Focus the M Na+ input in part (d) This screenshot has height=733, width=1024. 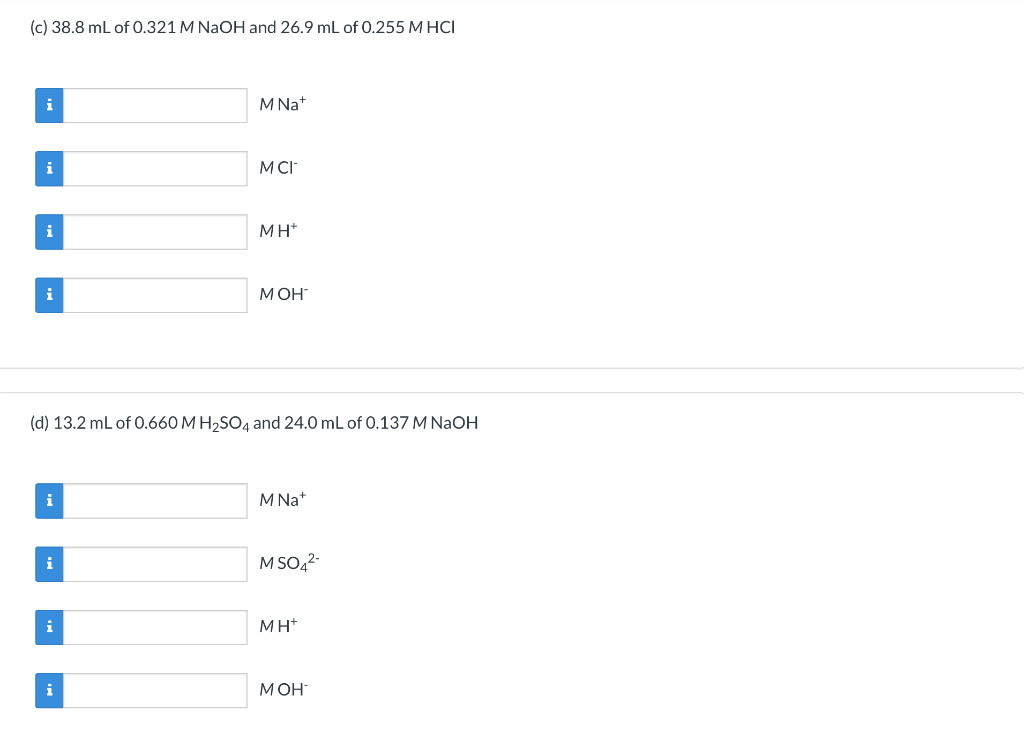[x=155, y=501]
